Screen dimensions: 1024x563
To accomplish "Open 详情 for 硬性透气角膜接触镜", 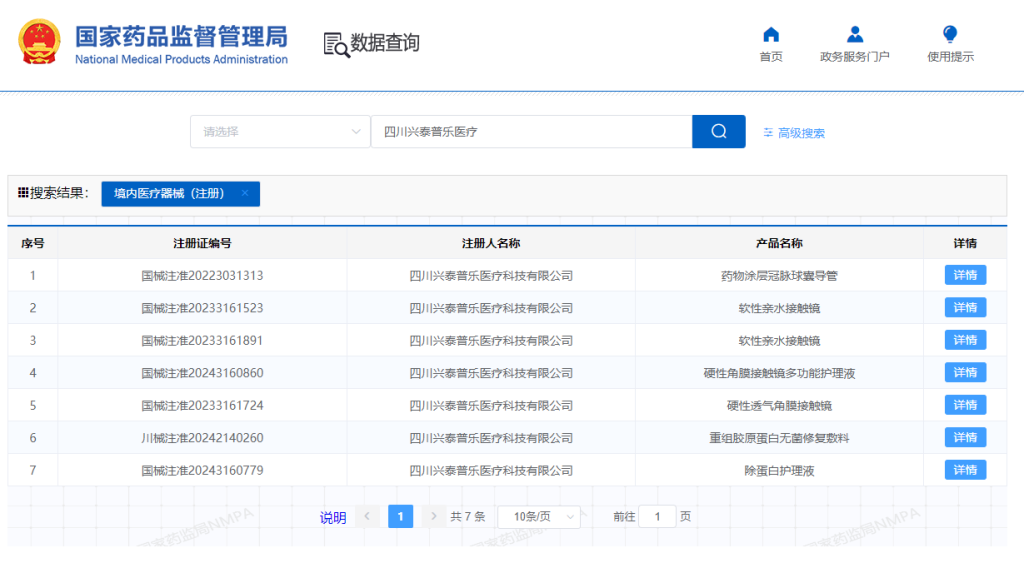I will [965, 405].
